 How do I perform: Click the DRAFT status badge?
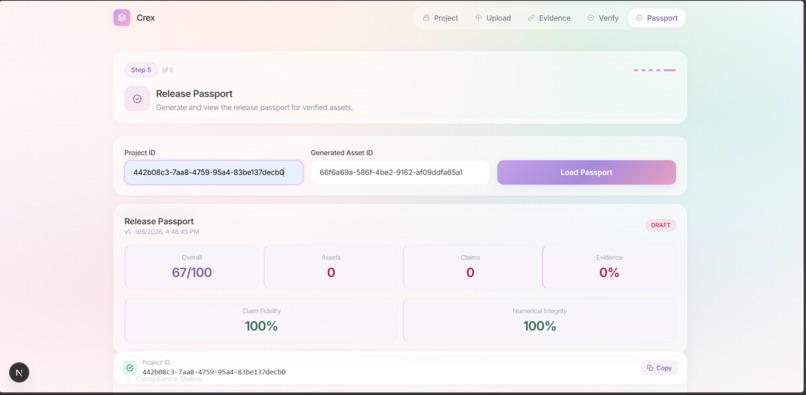[x=661, y=225]
